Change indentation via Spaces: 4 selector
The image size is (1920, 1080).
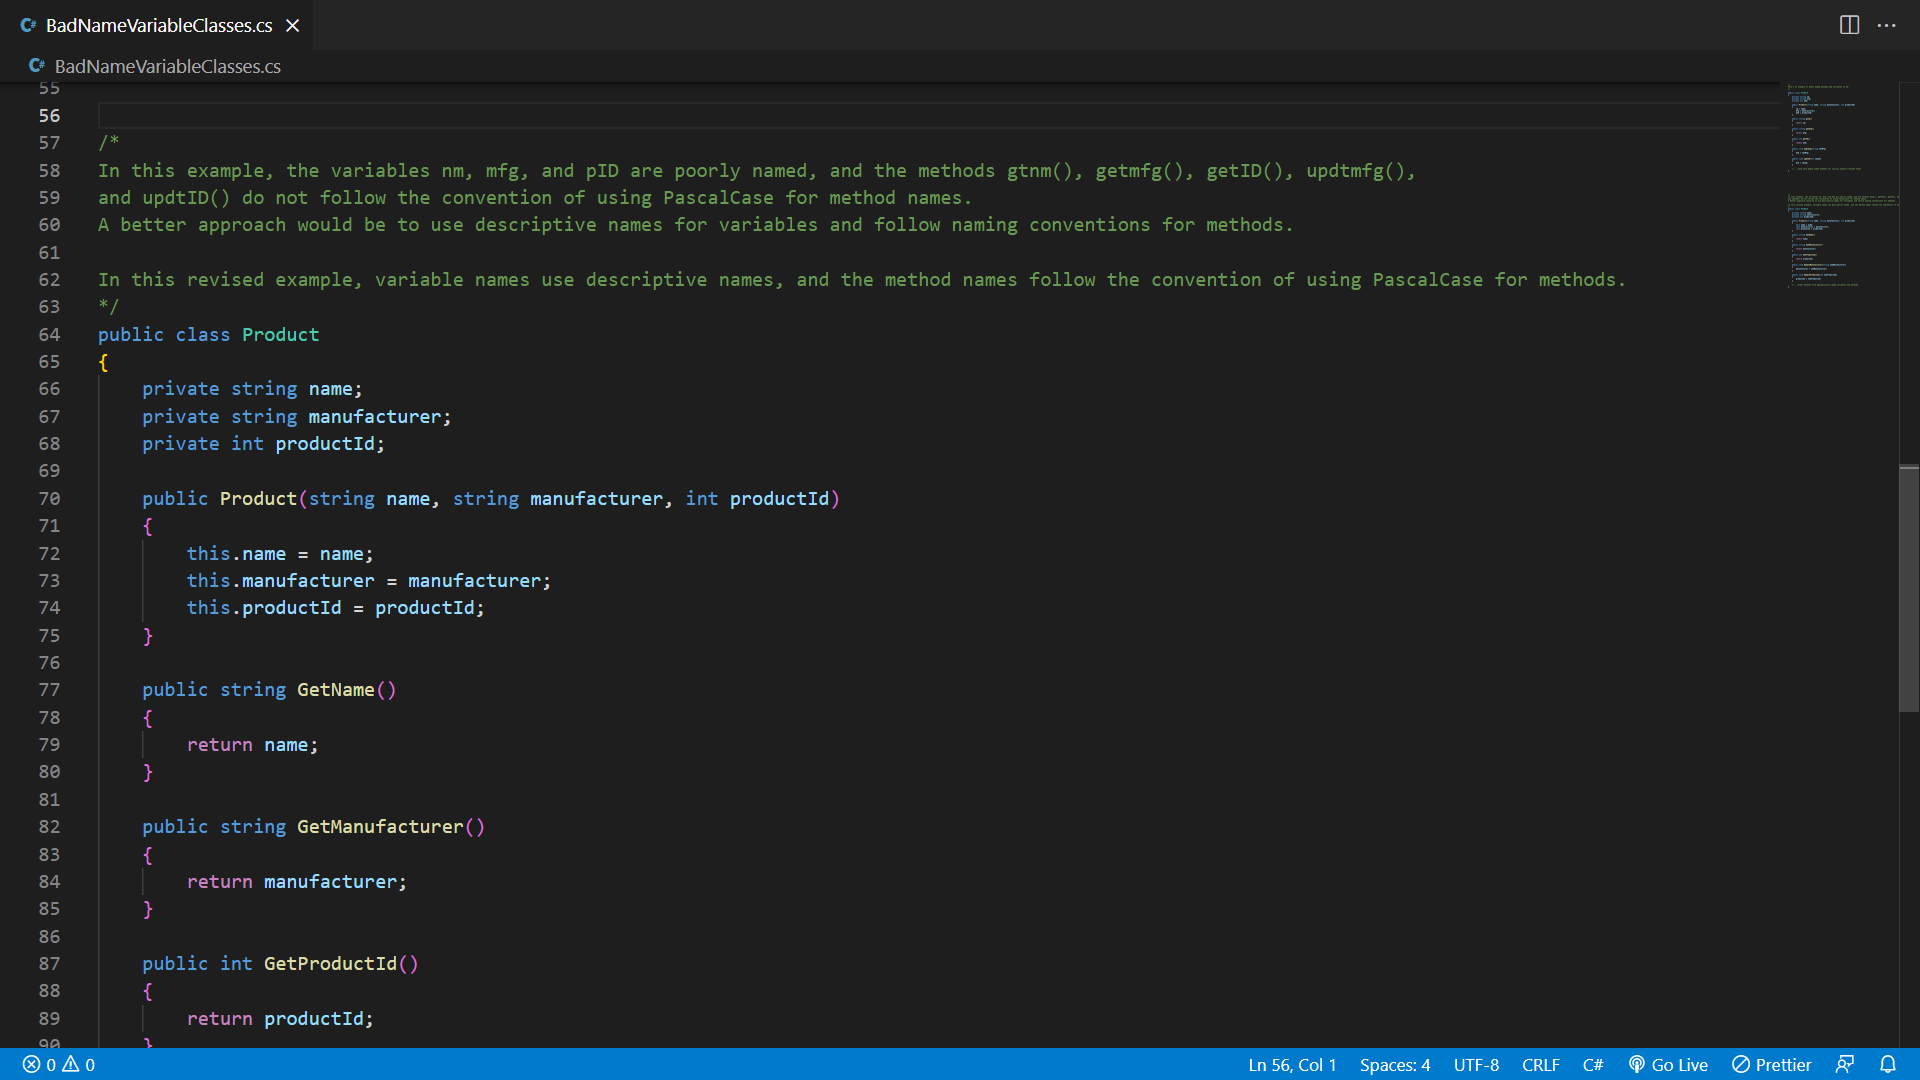point(1395,1064)
